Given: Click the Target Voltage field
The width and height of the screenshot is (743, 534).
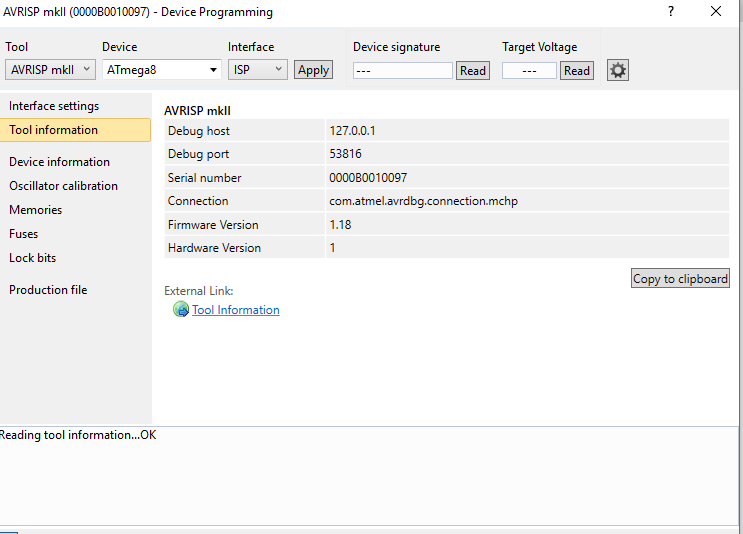Looking at the screenshot, I should point(529,71).
